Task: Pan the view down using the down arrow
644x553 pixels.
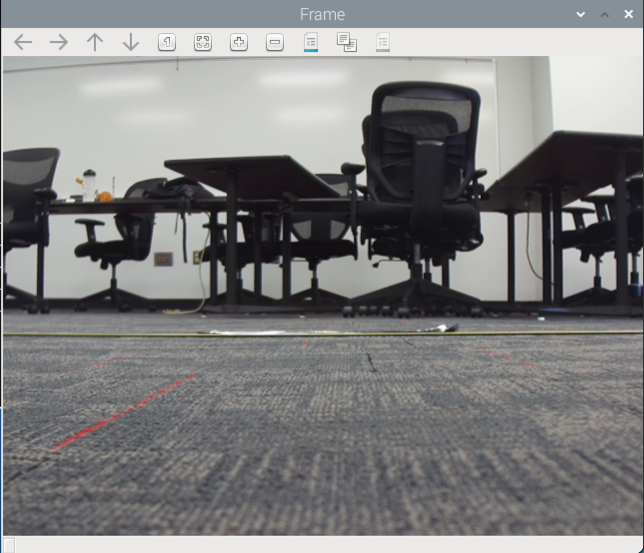Action: point(131,42)
